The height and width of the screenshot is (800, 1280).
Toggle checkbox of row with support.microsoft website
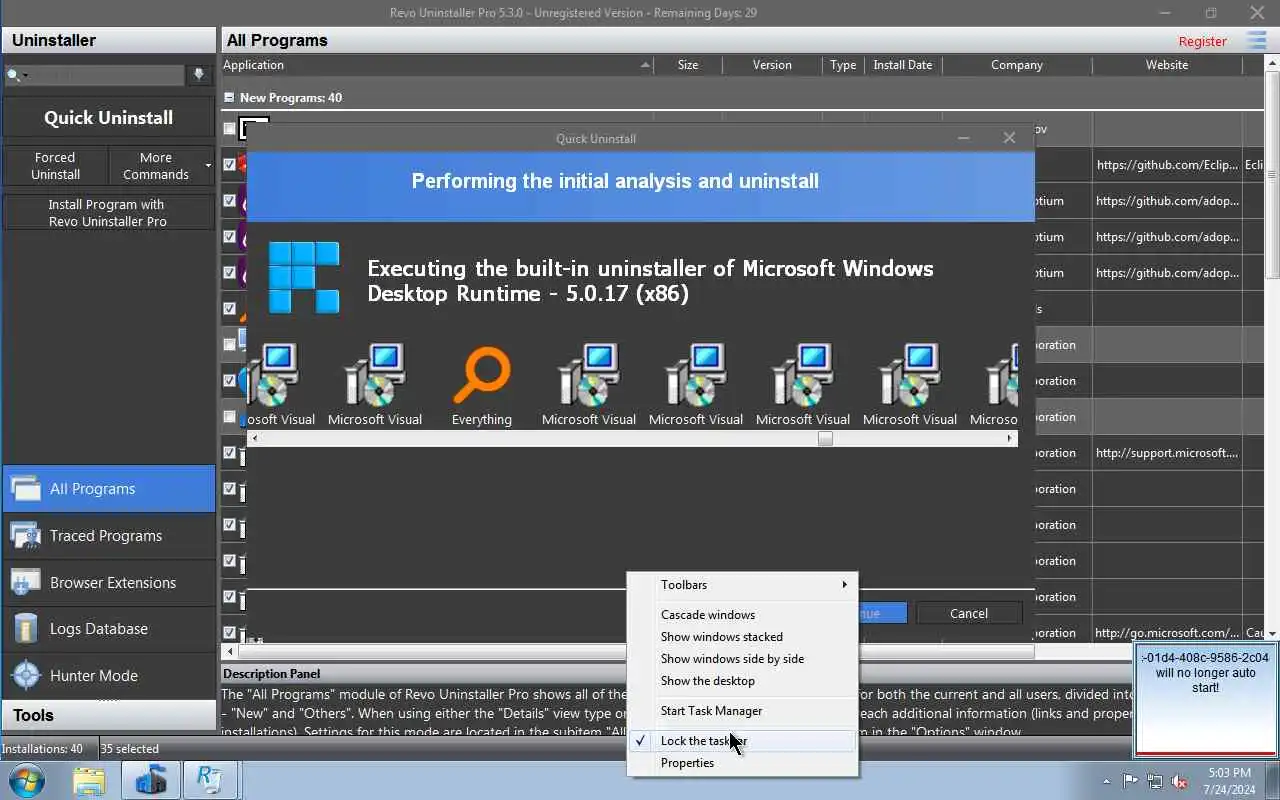pyautogui.click(x=230, y=453)
